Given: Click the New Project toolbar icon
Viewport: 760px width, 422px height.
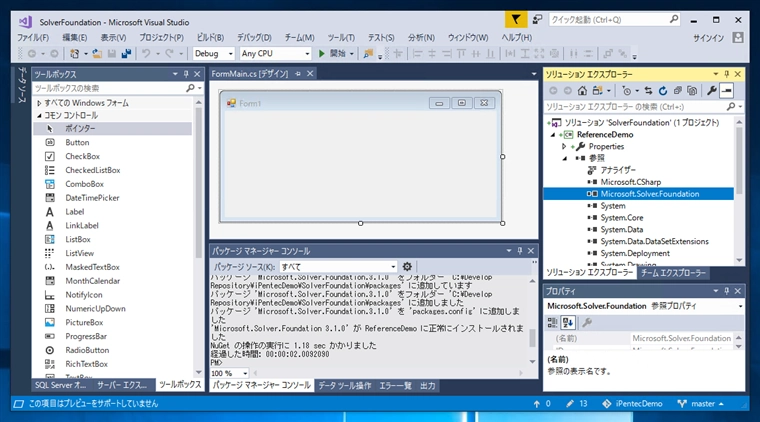Looking at the screenshot, I should [x=74, y=53].
